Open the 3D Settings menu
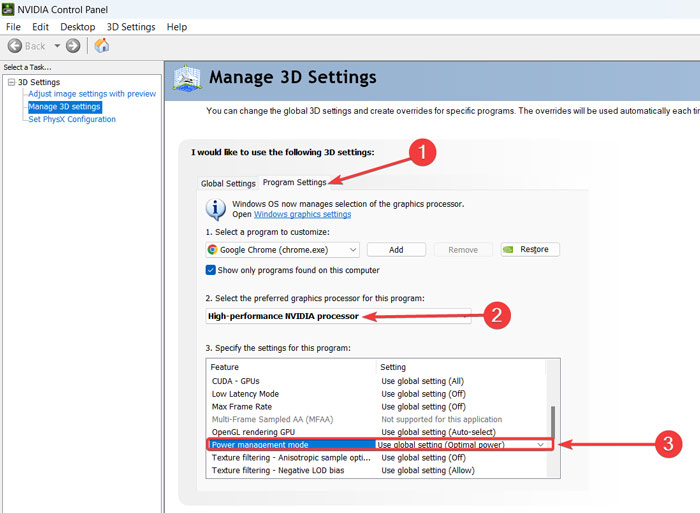Screen dimensions: 700x513 (x=131, y=27)
